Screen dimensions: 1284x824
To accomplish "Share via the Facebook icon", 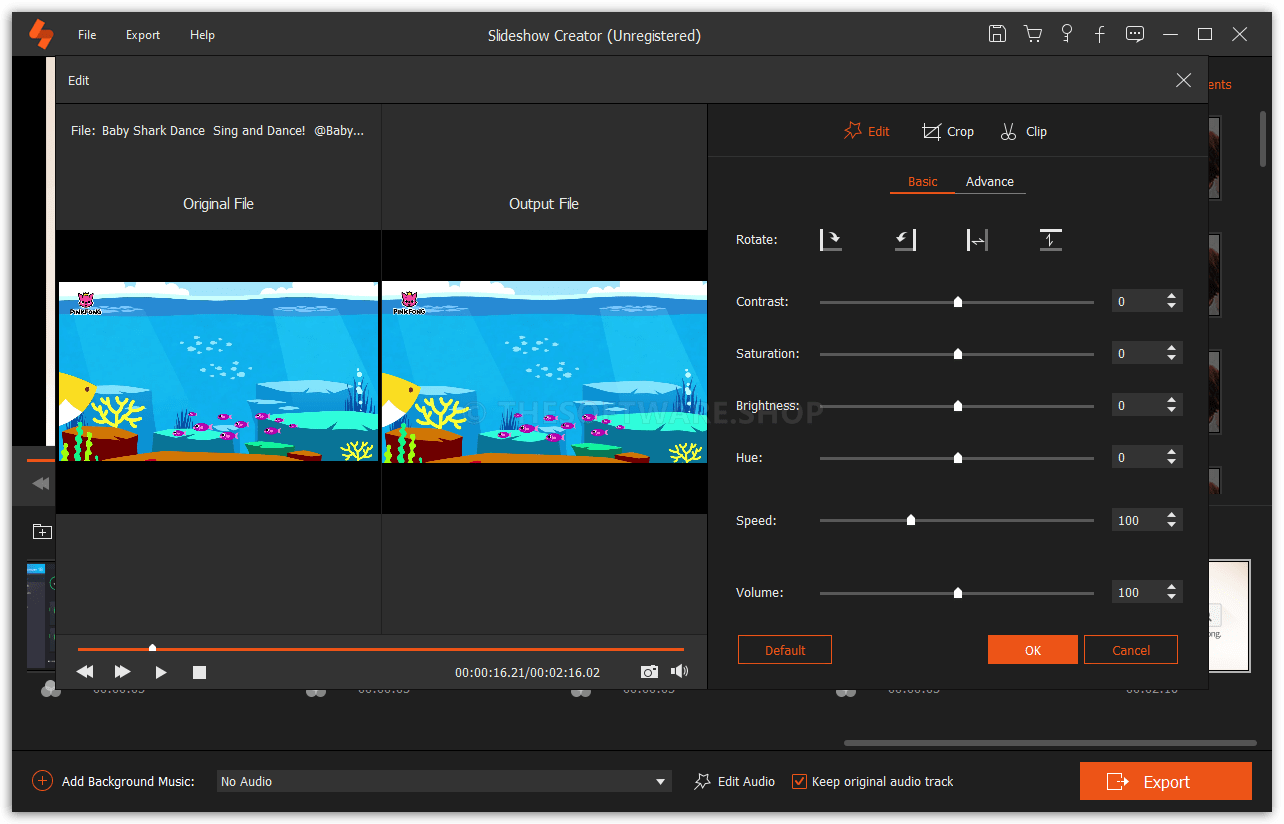I will [1099, 33].
